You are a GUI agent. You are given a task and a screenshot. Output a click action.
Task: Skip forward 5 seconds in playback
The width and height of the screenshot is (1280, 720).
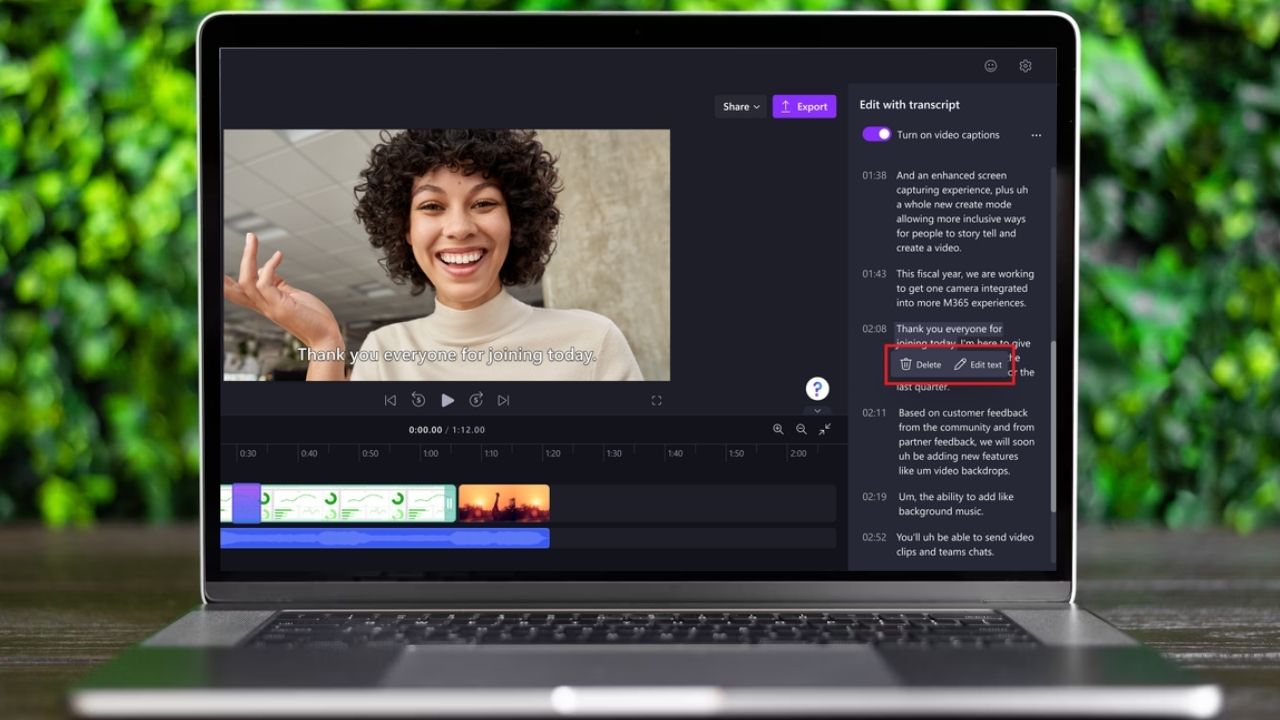(x=476, y=399)
